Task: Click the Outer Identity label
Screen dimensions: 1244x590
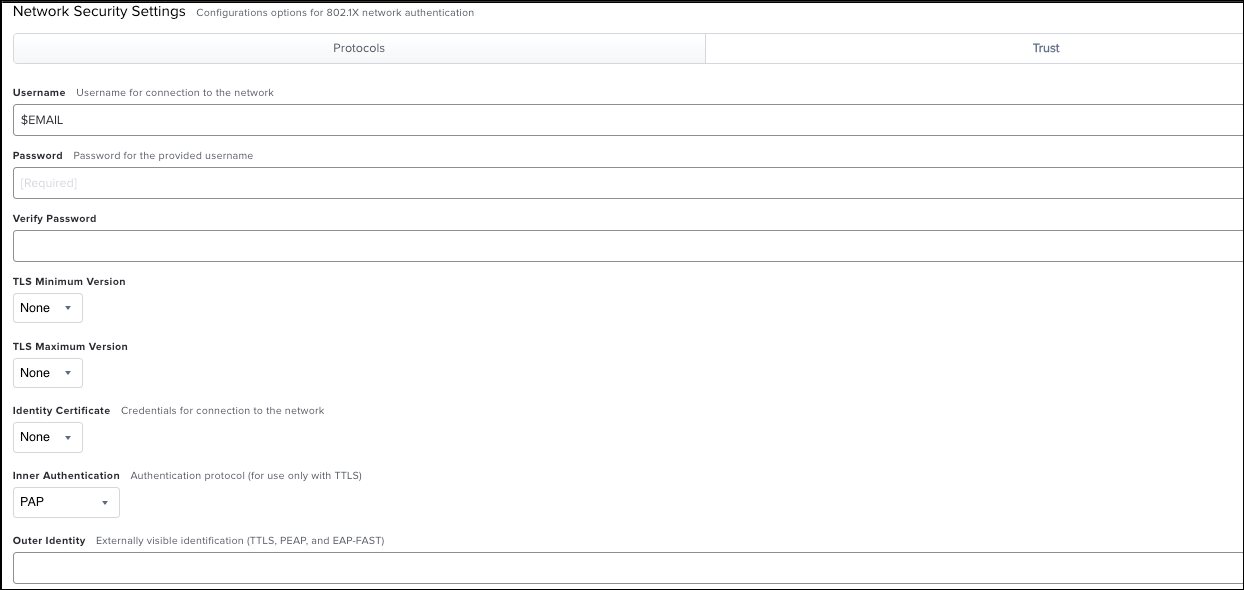Action: click(49, 541)
